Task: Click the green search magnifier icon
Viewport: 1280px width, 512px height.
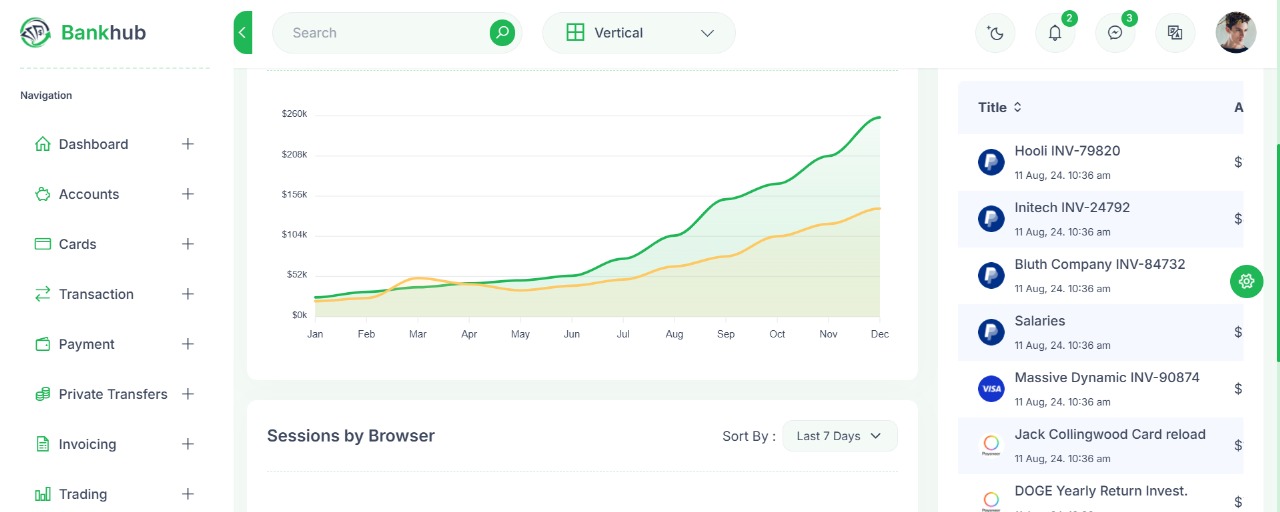Action: pyautogui.click(x=502, y=33)
